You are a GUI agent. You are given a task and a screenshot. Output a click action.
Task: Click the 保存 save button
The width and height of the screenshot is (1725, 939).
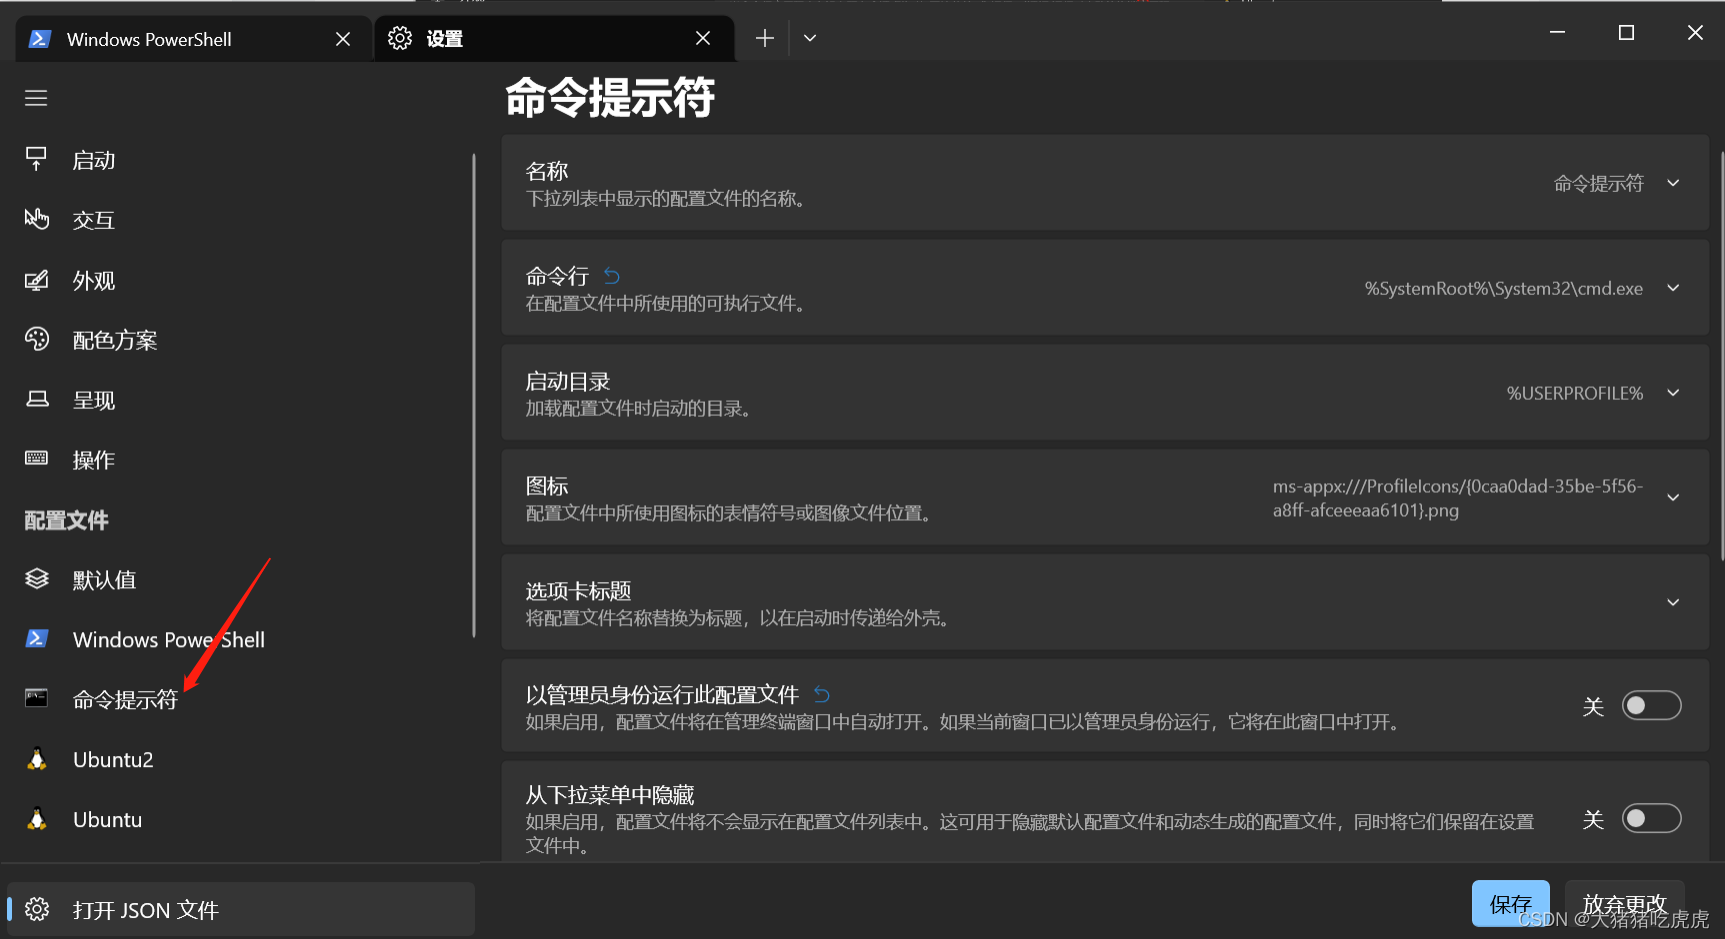click(1510, 904)
